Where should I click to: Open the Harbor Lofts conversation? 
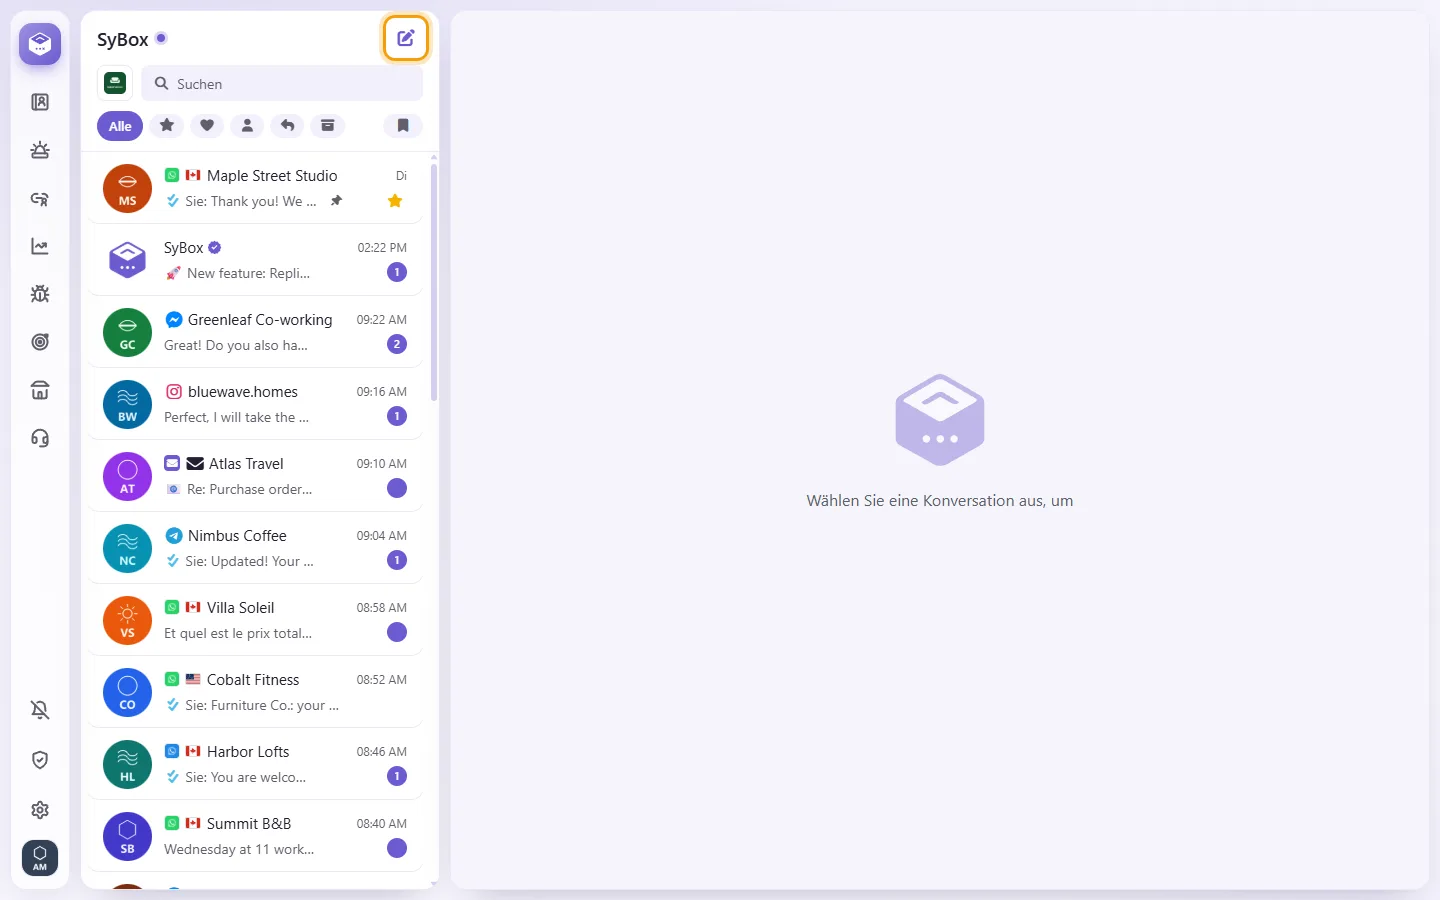(x=255, y=764)
